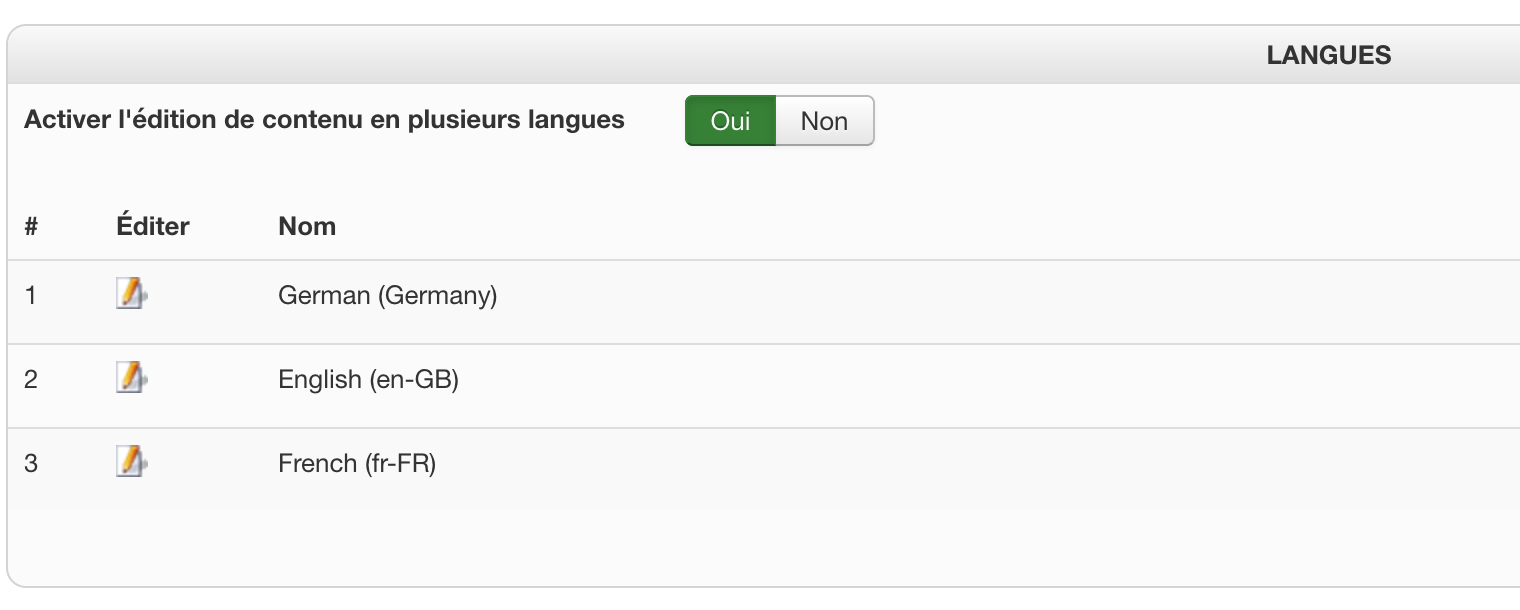
Task: Click the # column header
Action: coord(31,226)
